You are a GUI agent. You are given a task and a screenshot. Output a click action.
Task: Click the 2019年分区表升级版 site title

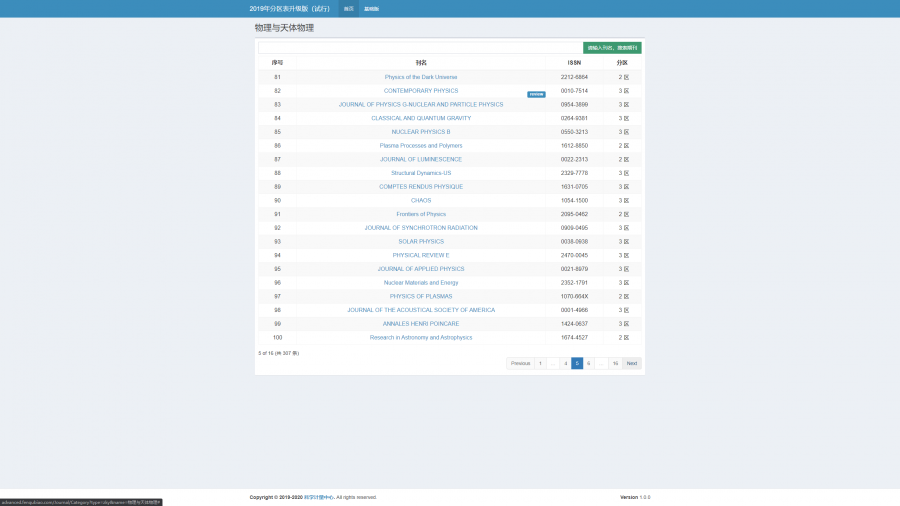point(290,9)
